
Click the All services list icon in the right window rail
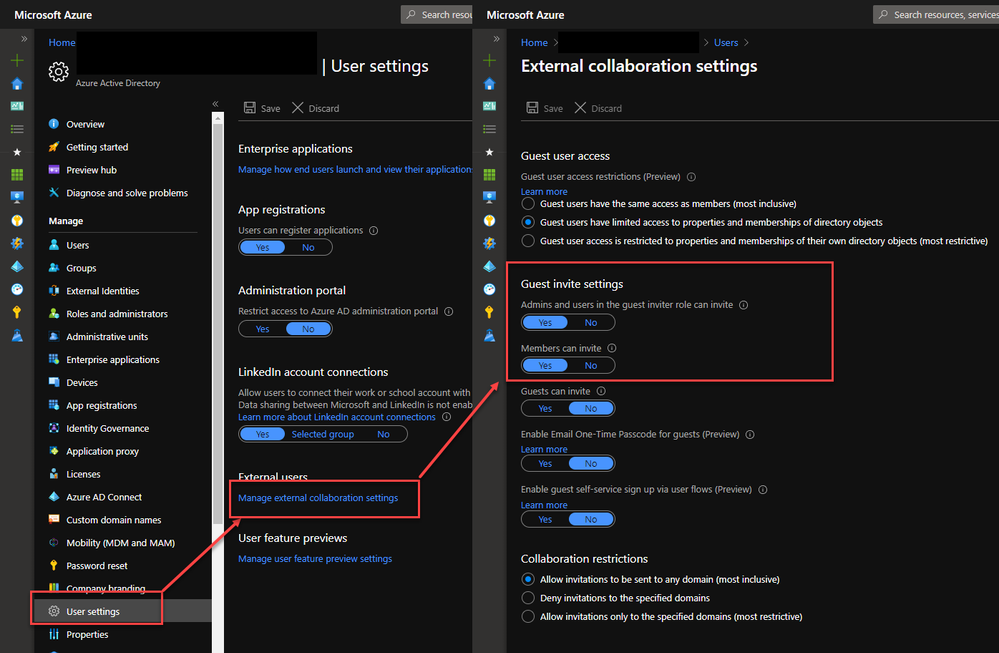489,129
